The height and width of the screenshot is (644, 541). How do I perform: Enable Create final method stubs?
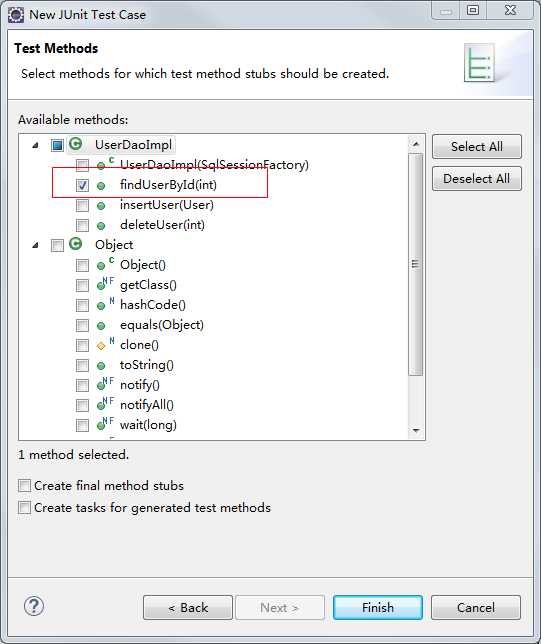click(24, 485)
